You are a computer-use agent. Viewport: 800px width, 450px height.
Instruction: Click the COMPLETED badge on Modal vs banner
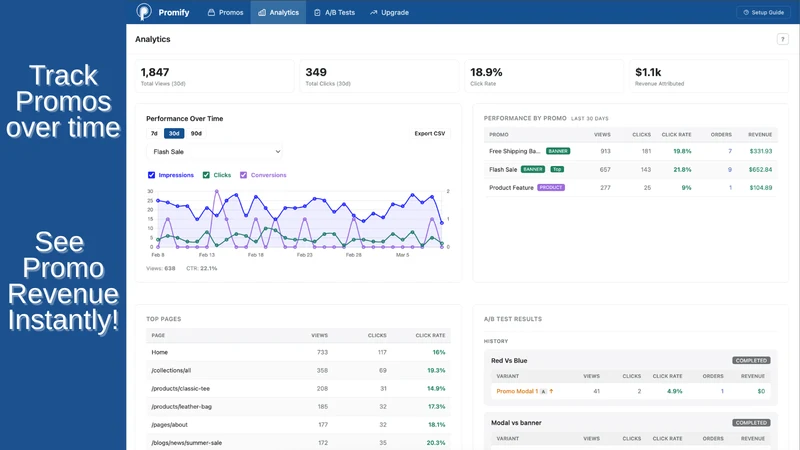[751, 422]
